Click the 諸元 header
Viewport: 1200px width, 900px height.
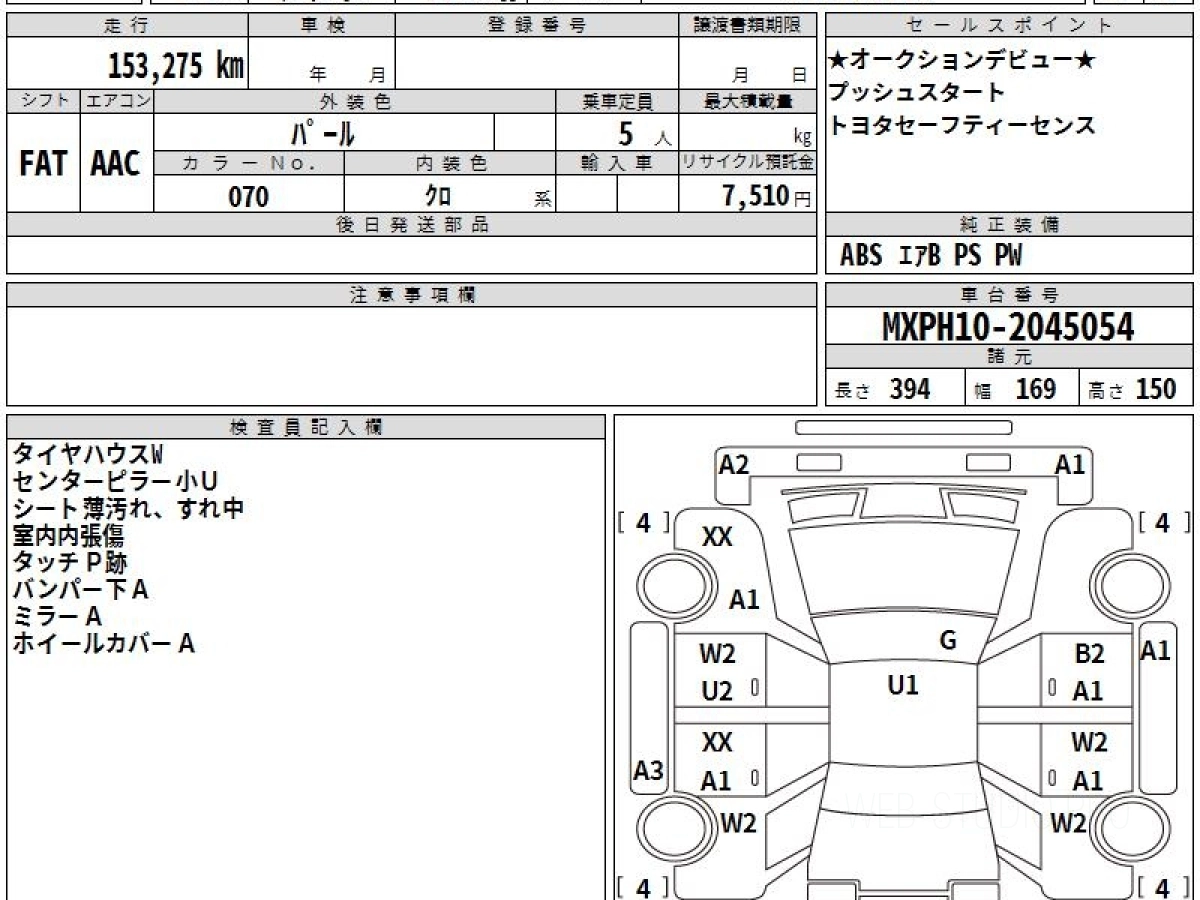point(1010,357)
